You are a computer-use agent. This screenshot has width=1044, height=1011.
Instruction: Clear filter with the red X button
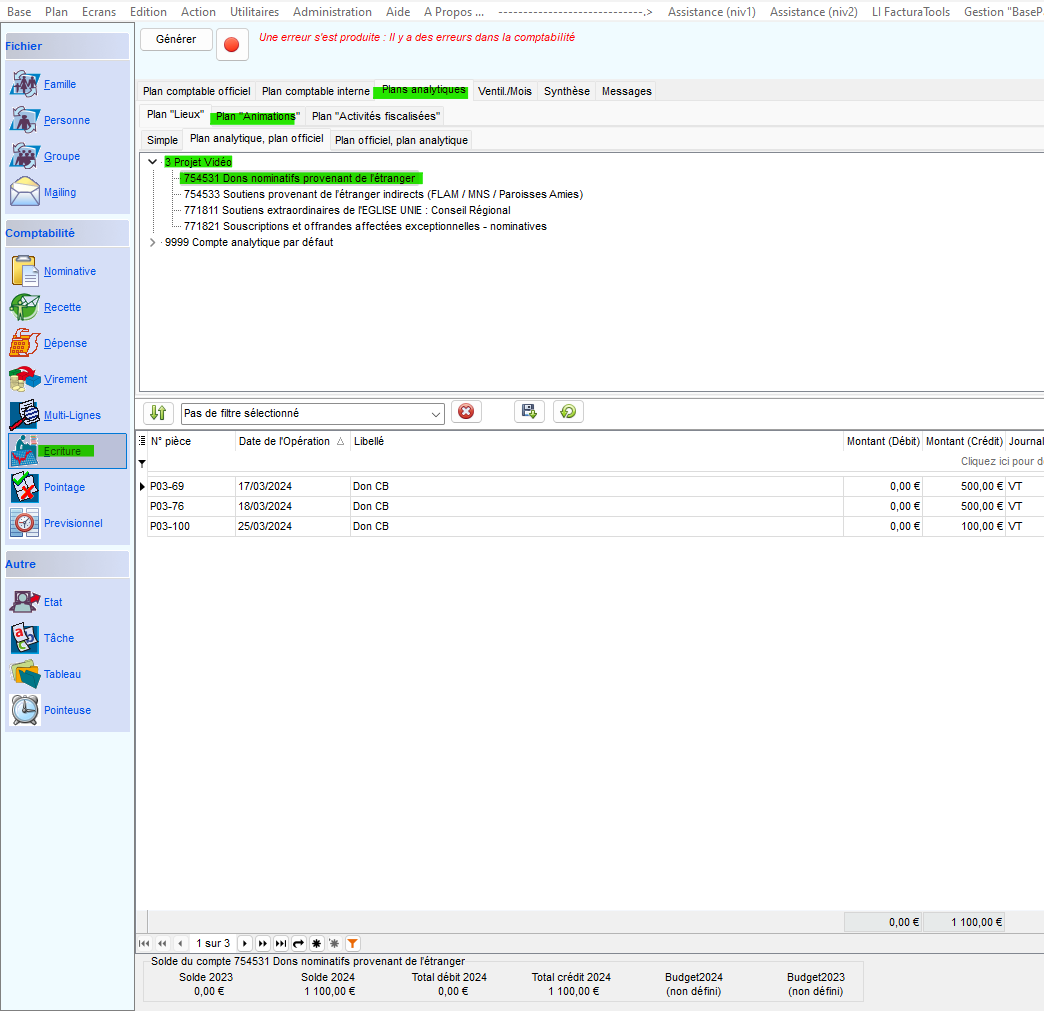[466, 412]
